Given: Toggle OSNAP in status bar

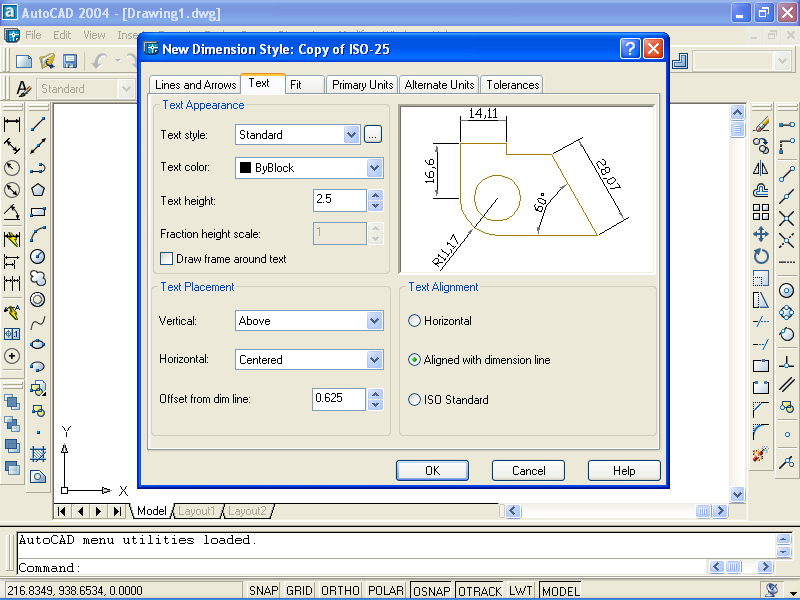Looking at the screenshot, I should click(x=431, y=591).
